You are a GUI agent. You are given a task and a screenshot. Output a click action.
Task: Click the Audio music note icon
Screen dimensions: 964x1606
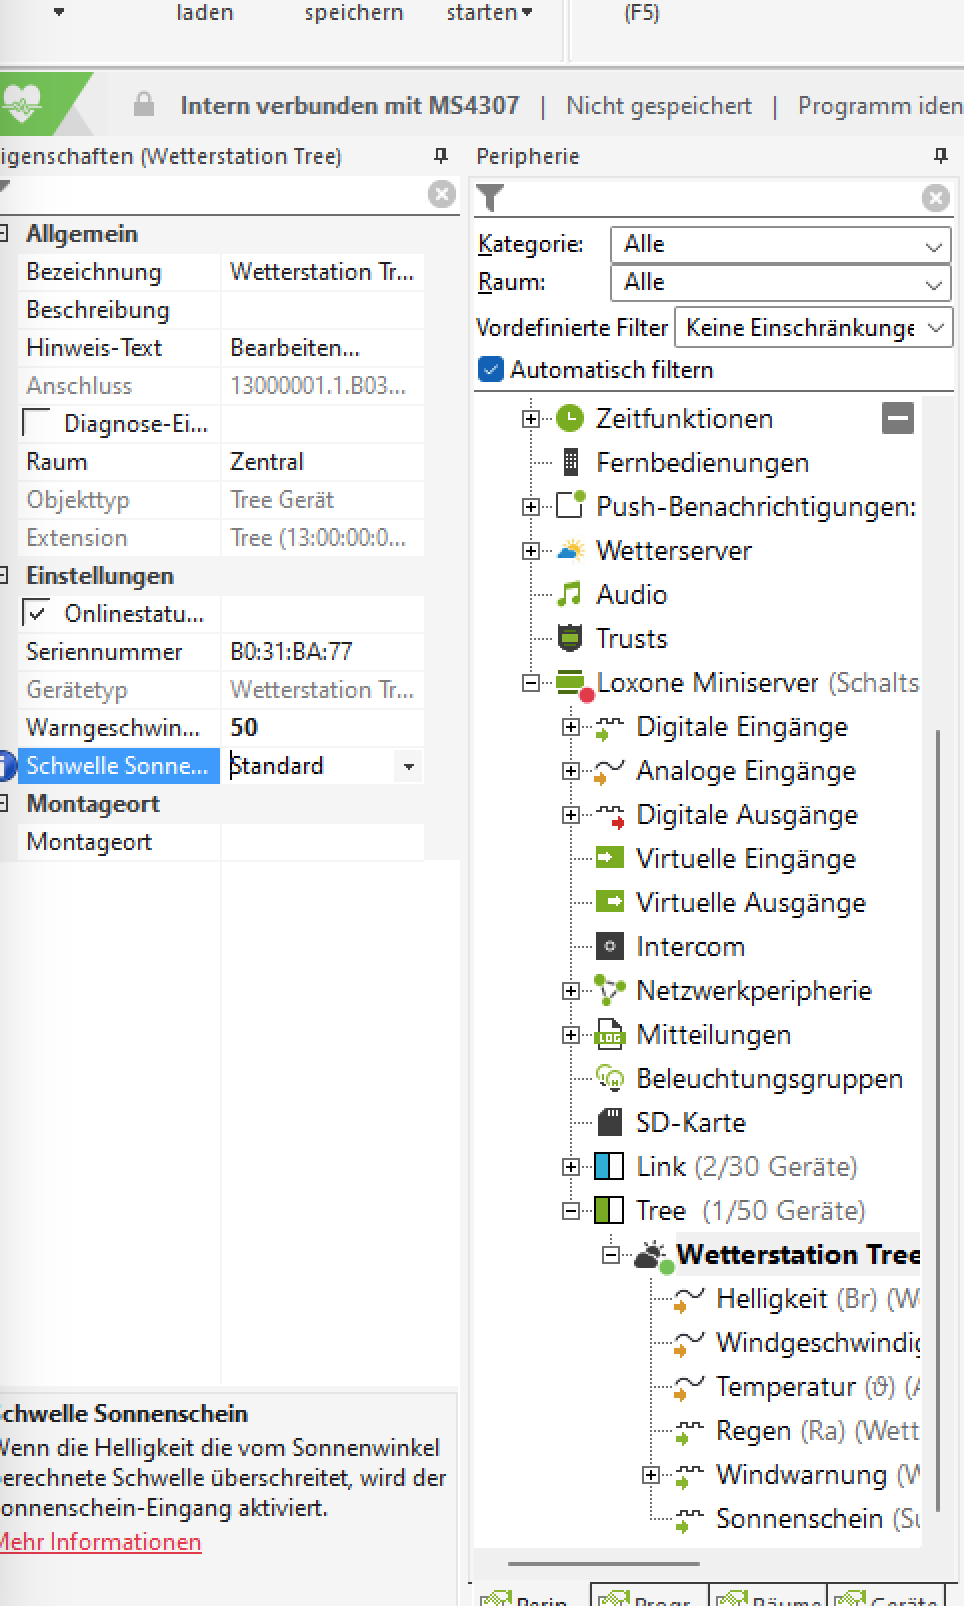(x=569, y=594)
